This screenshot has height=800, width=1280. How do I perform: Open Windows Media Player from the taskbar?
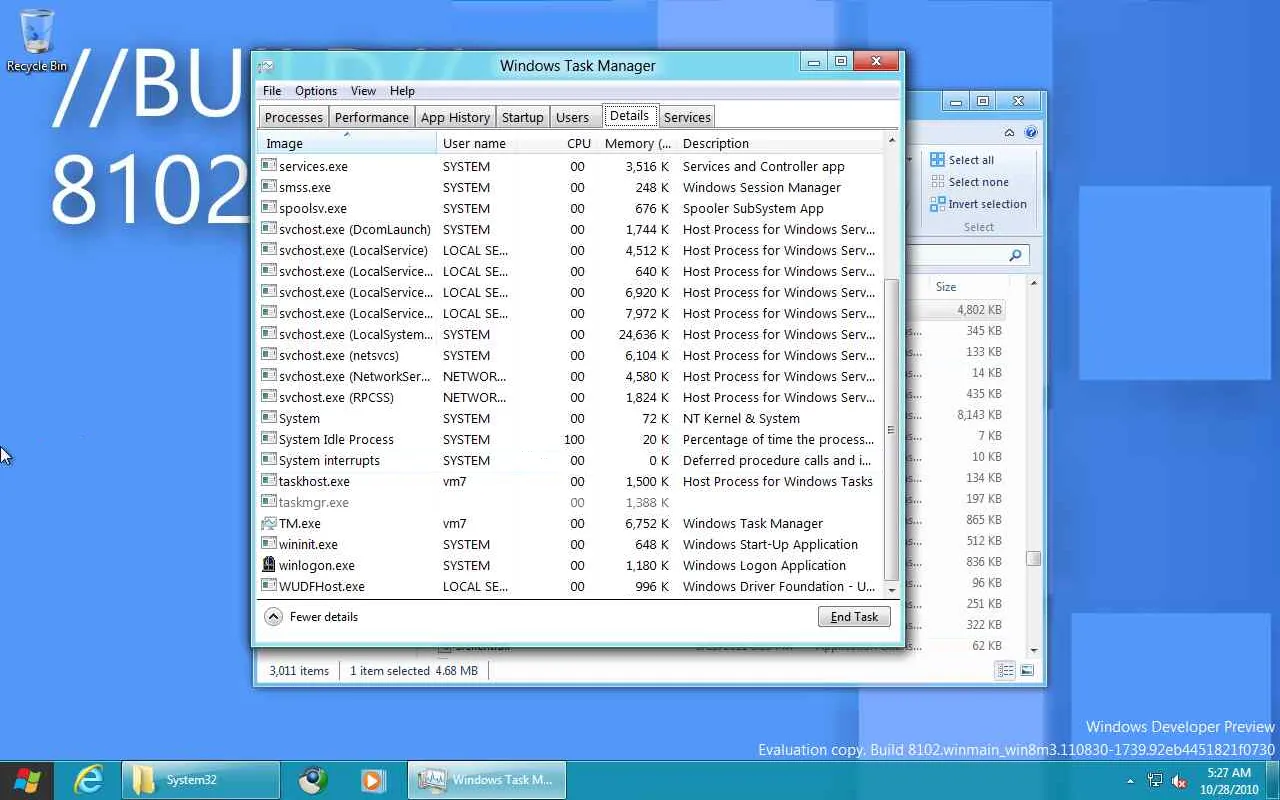[373, 780]
